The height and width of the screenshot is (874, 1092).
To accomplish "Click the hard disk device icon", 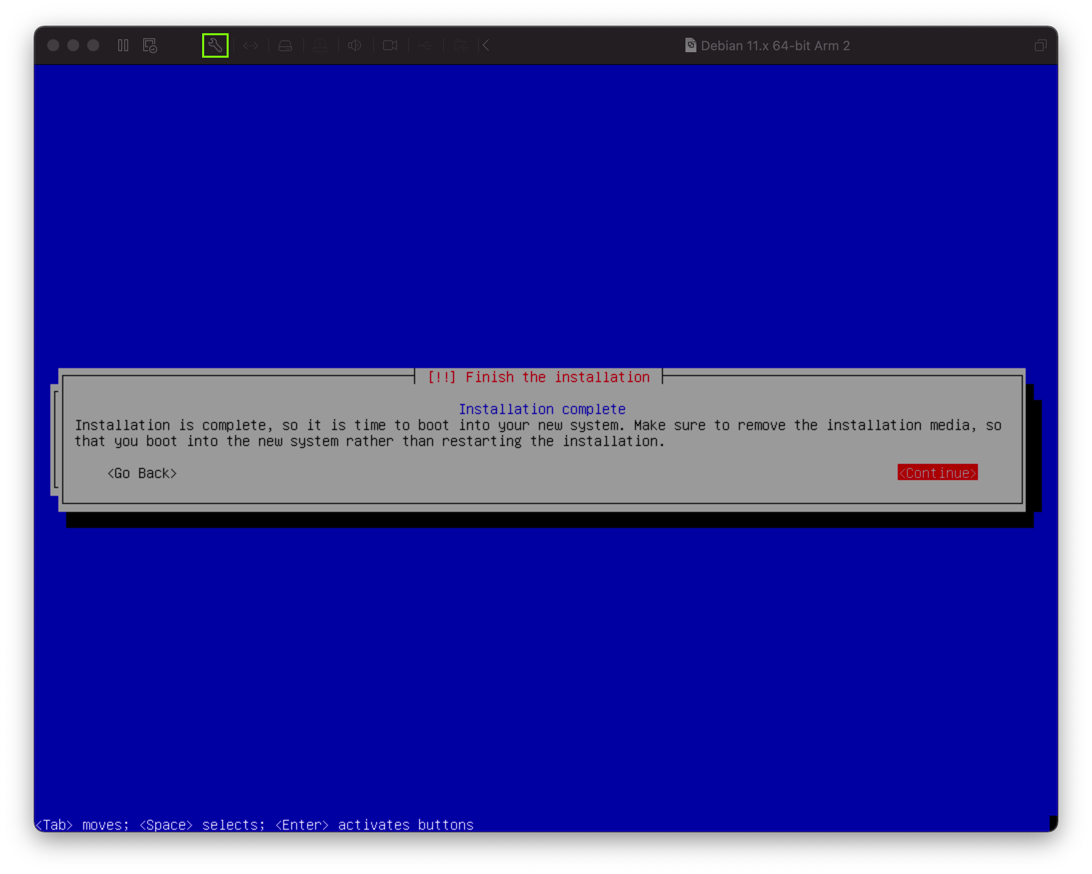I will (285, 45).
